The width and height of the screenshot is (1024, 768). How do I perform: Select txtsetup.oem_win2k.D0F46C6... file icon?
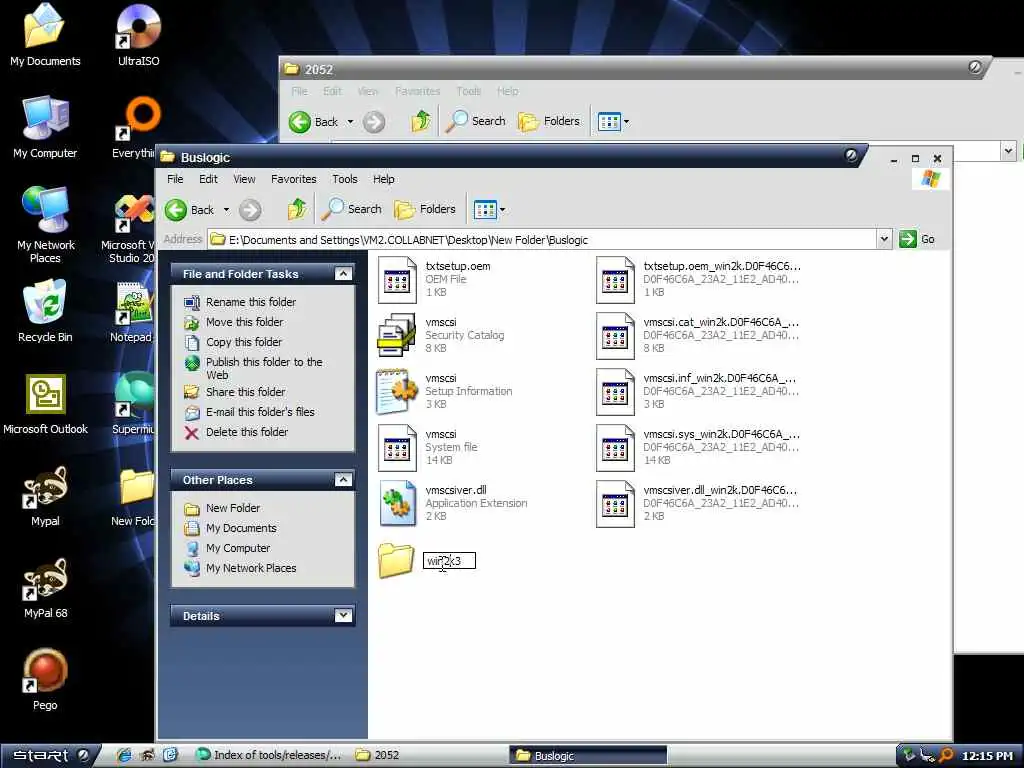(x=615, y=280)
